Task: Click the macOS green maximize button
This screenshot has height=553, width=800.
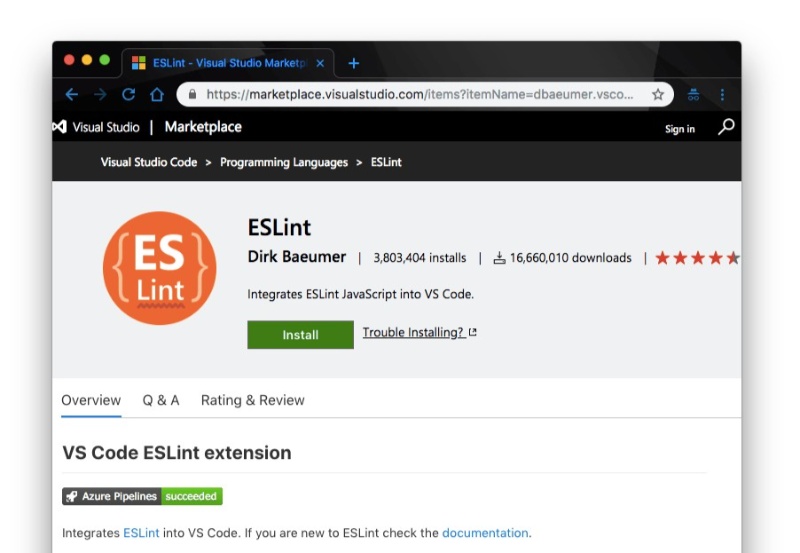Action: [x=105, y=60]
